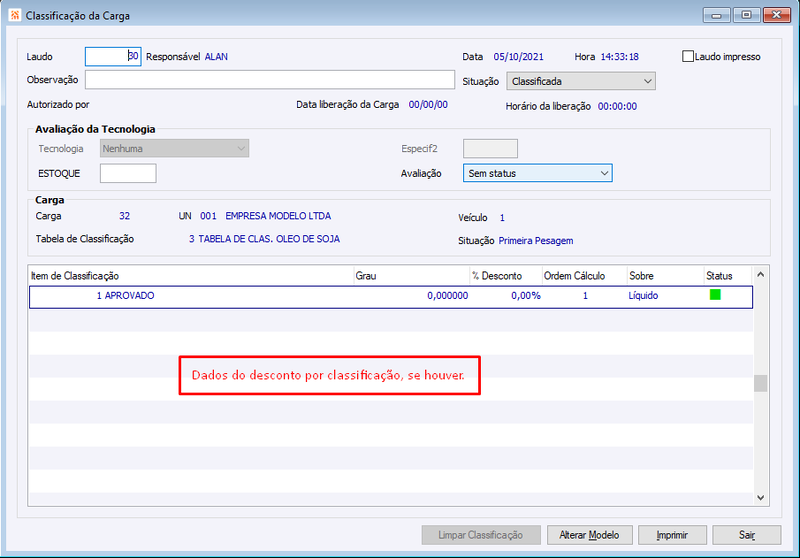This screenshot has width=800, height=558.
Task: Tick the Laudo impresso checkbox
Action: [x=688, y=57]
